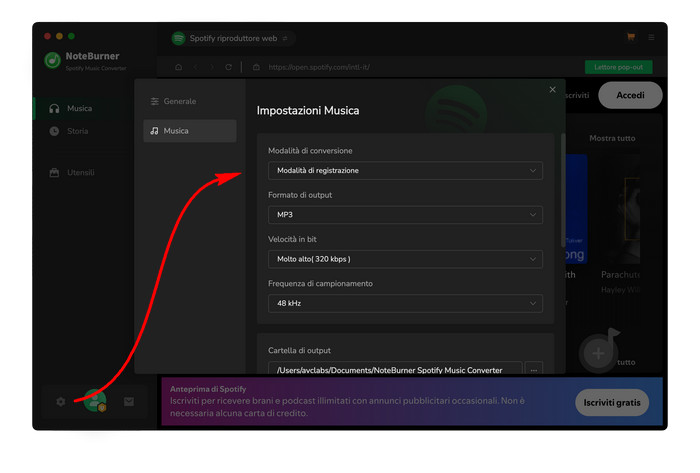The width and height of the screenshot is (700, 473).
Task: Click the switch icon beside Spotify riproduttore web
Action: pyautogui.click(x=285, y=38)
